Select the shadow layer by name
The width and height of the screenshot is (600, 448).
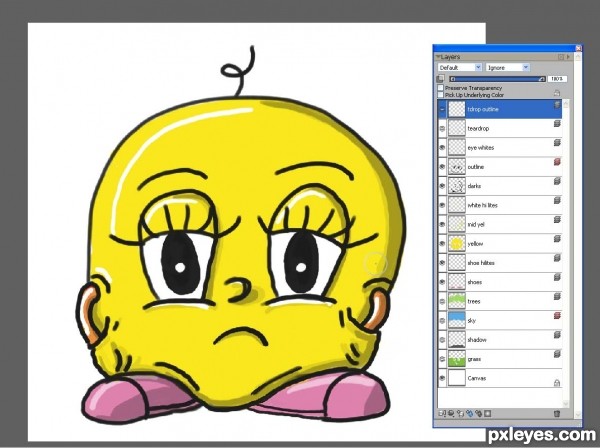476,340
